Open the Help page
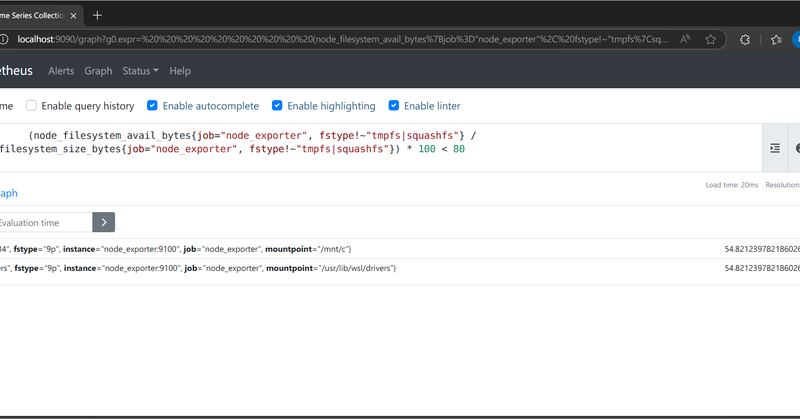The image size is (800, 419). click(x=180, y=71)
